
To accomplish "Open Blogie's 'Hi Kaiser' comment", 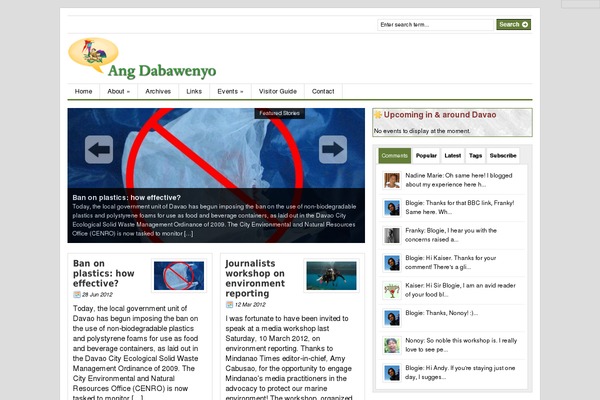I will click(451, 263).
